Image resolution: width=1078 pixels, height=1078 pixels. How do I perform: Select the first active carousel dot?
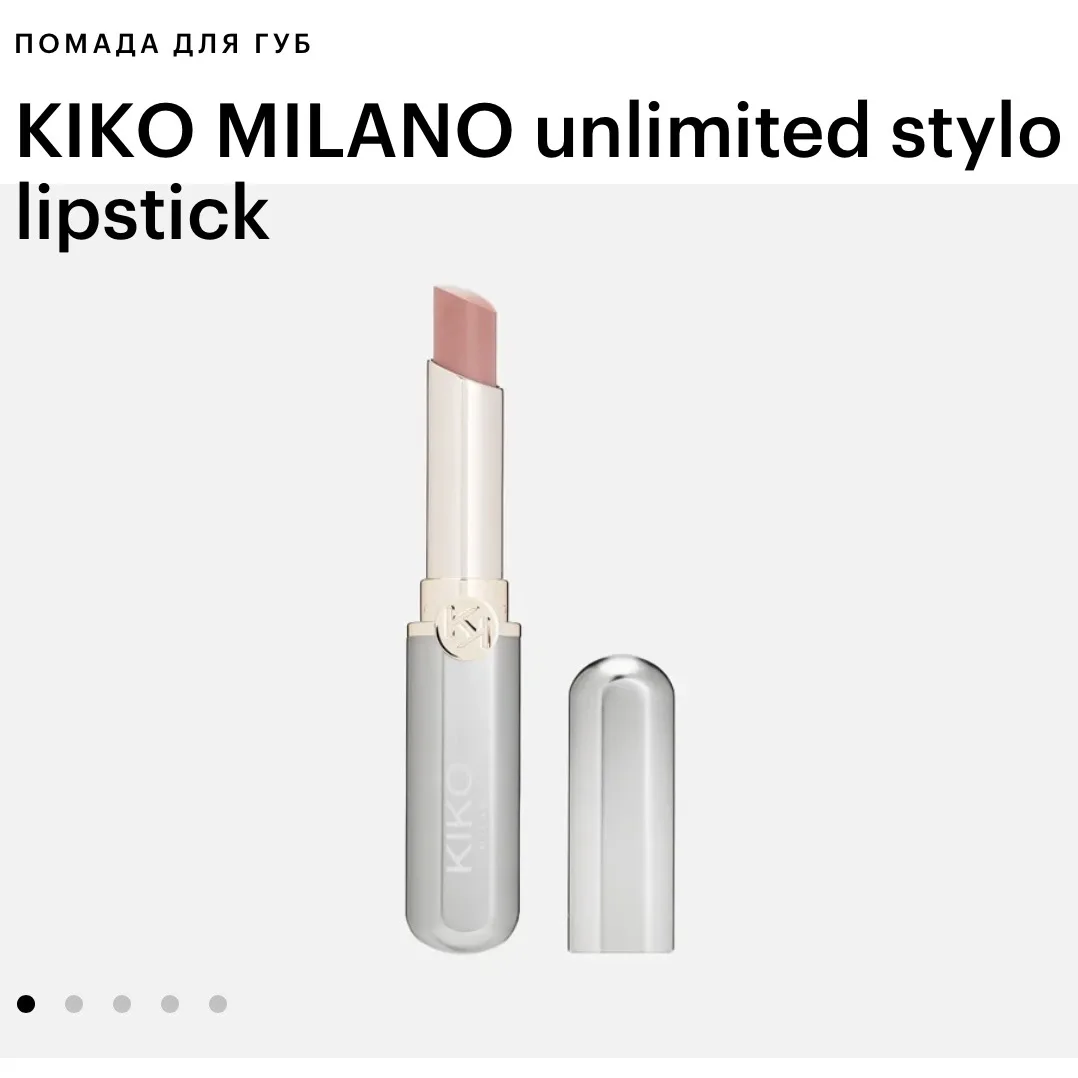point(25,1004)
